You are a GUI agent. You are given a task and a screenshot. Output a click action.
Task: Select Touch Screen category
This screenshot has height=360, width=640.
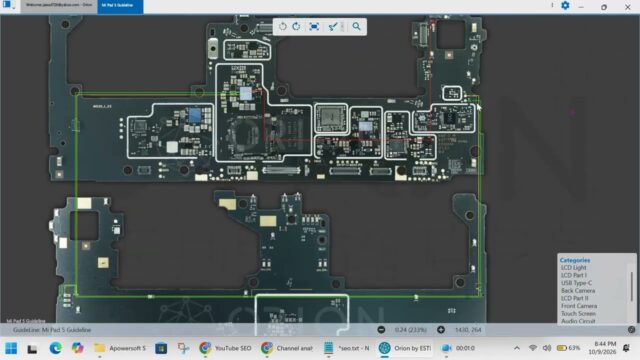pos(578,313)
